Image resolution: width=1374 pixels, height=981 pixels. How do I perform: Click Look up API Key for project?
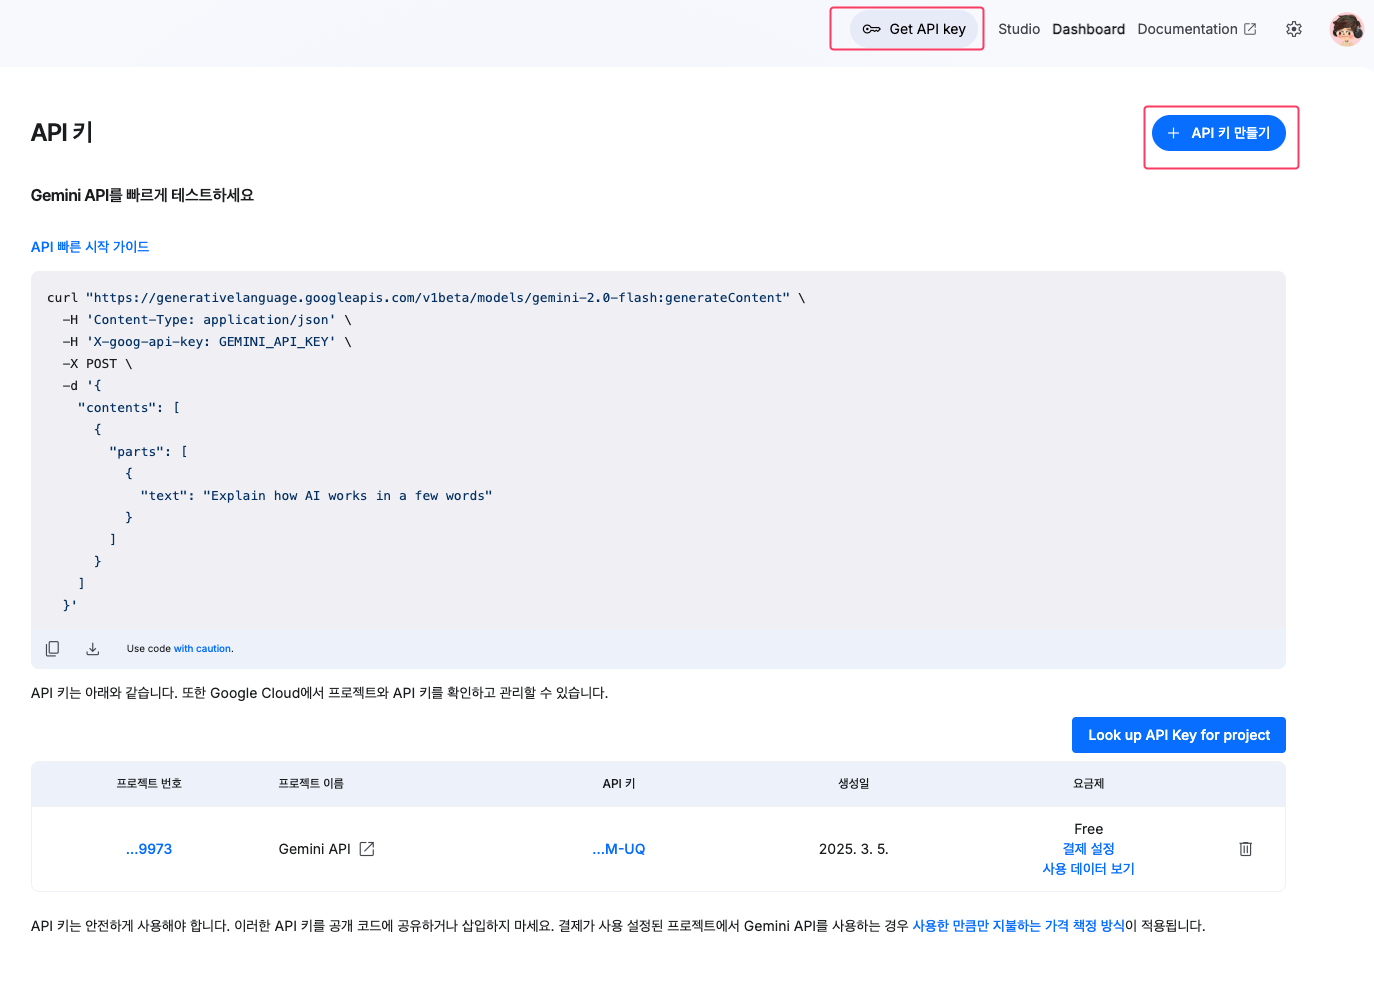pos(1179,735)
